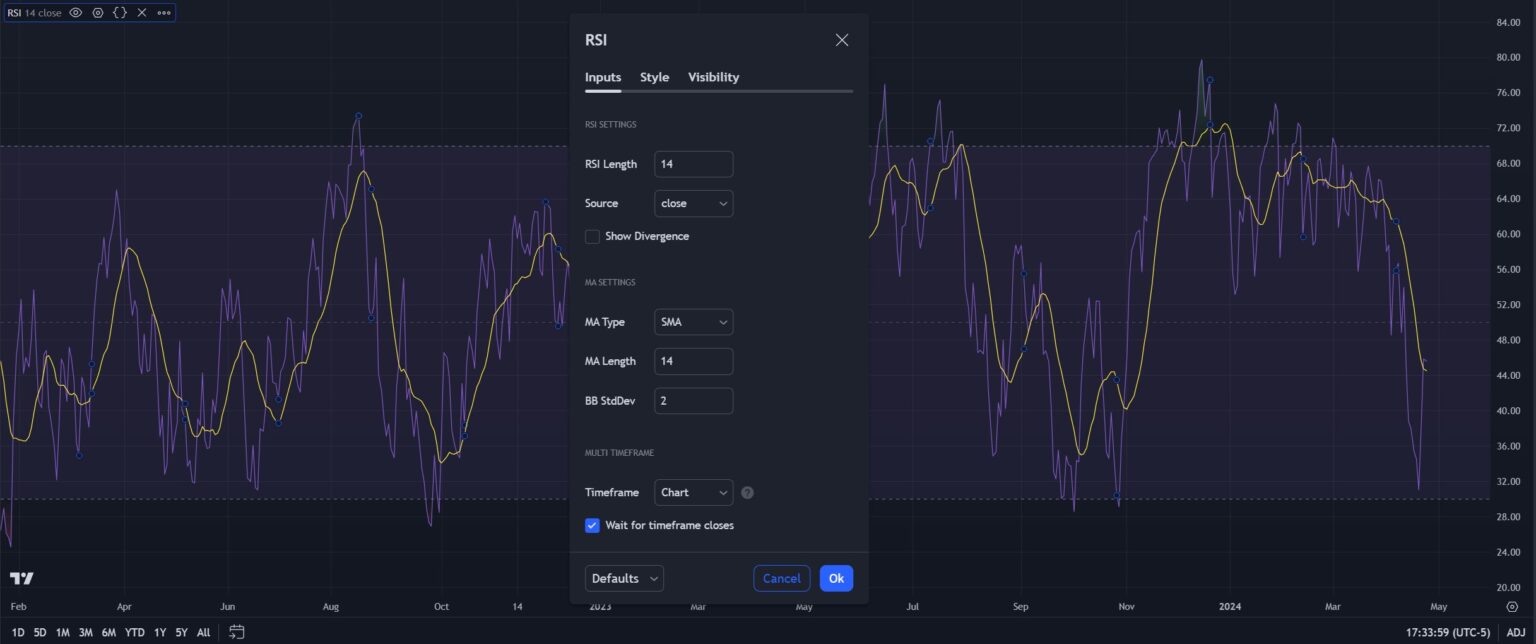Click the TradingView logo on chart

[x=22, y=578]
